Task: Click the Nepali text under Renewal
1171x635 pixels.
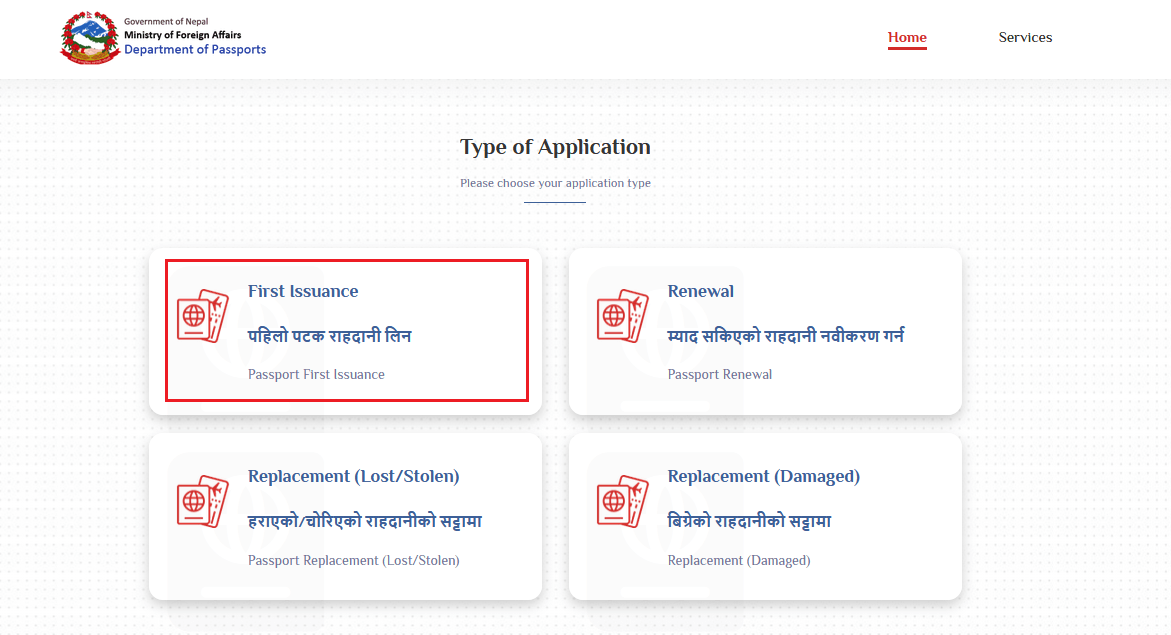Action: click(785, 336)
